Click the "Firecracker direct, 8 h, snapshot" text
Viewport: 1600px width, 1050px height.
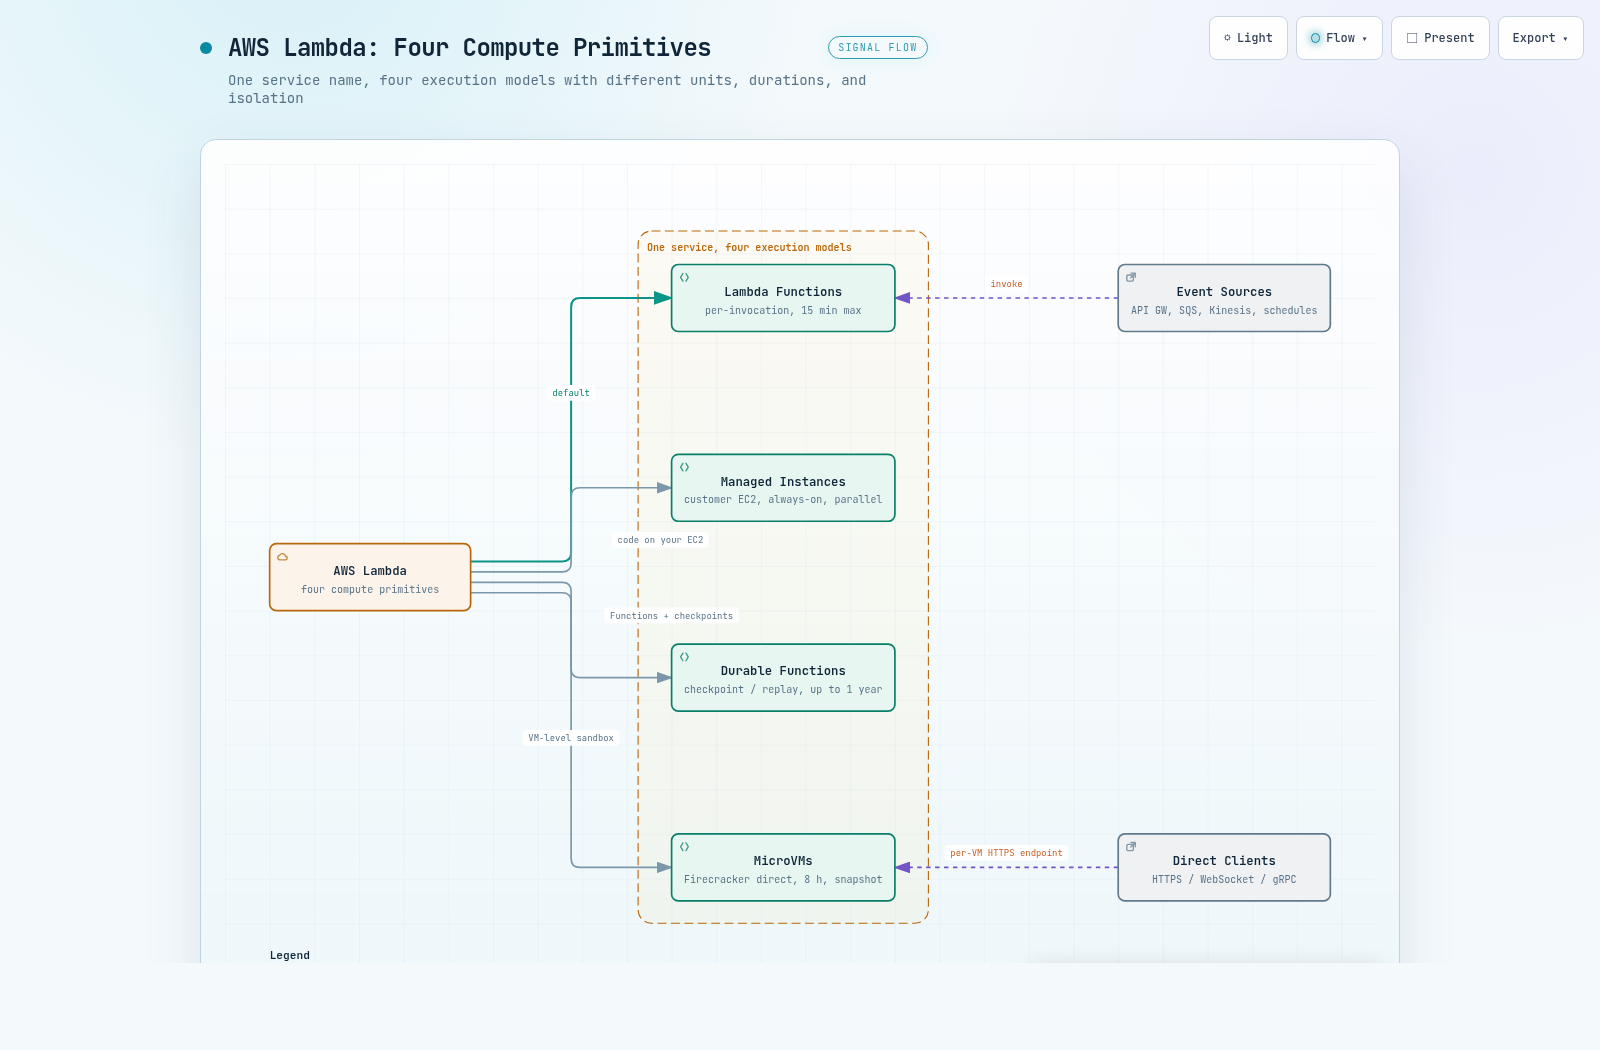click(783, 880)
